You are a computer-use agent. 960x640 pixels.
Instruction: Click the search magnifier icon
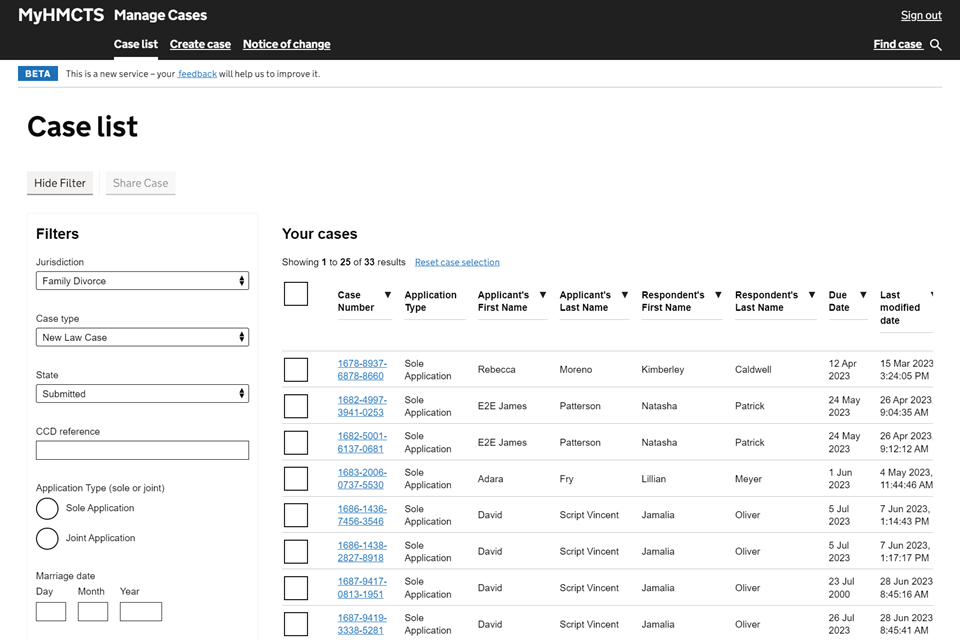(936, 45)
